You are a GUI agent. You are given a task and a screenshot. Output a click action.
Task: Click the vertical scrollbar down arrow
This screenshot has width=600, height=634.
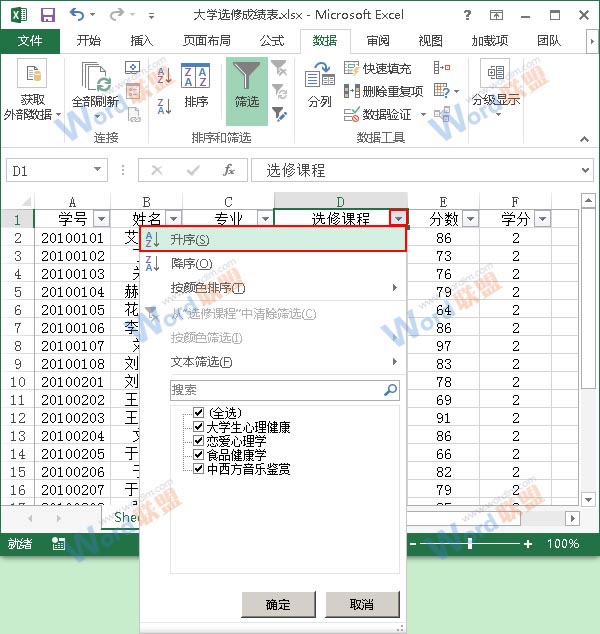[x=588, y=499]
